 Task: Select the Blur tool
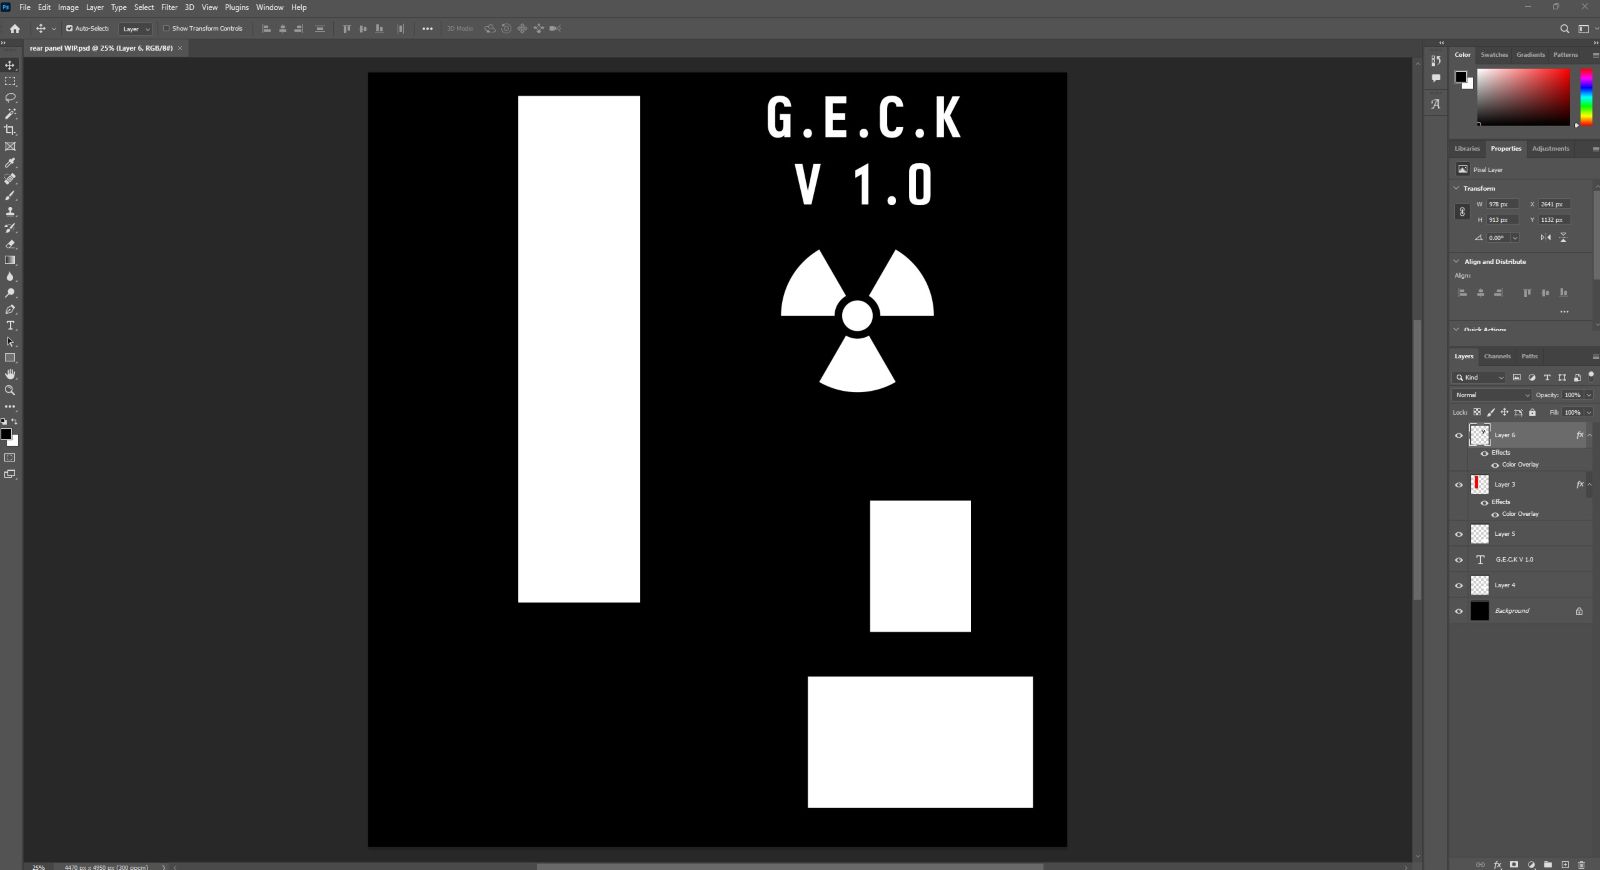(x=10, y=276)
